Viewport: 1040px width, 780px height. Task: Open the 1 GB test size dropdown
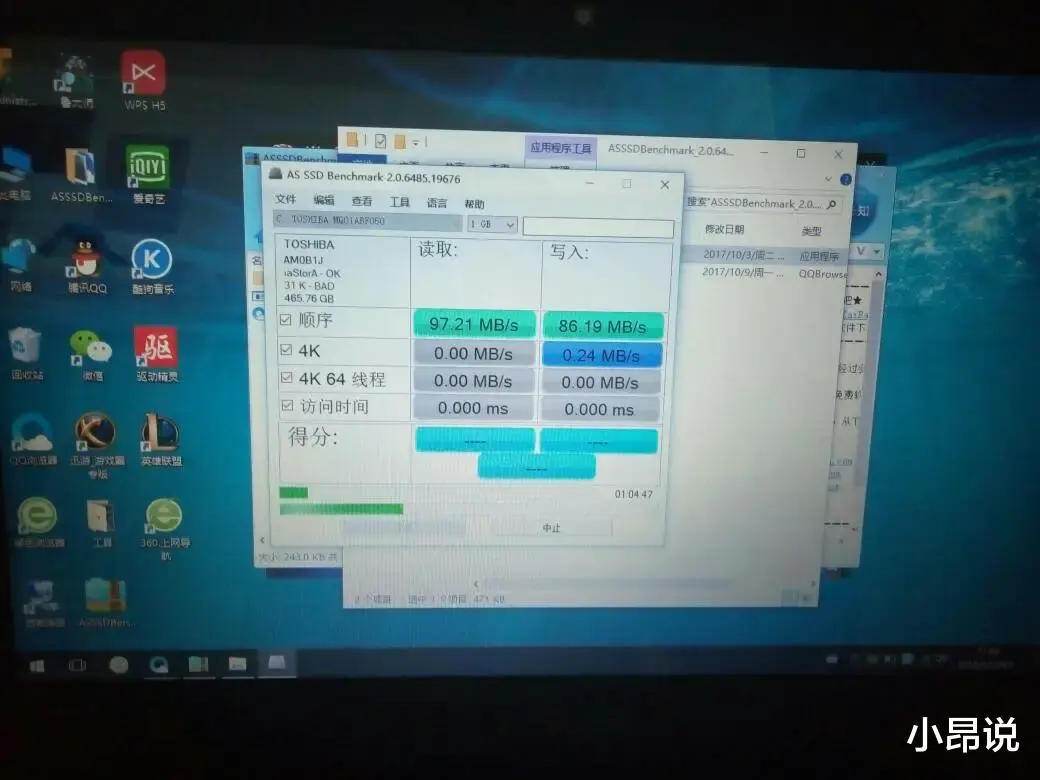pos(492,224)
